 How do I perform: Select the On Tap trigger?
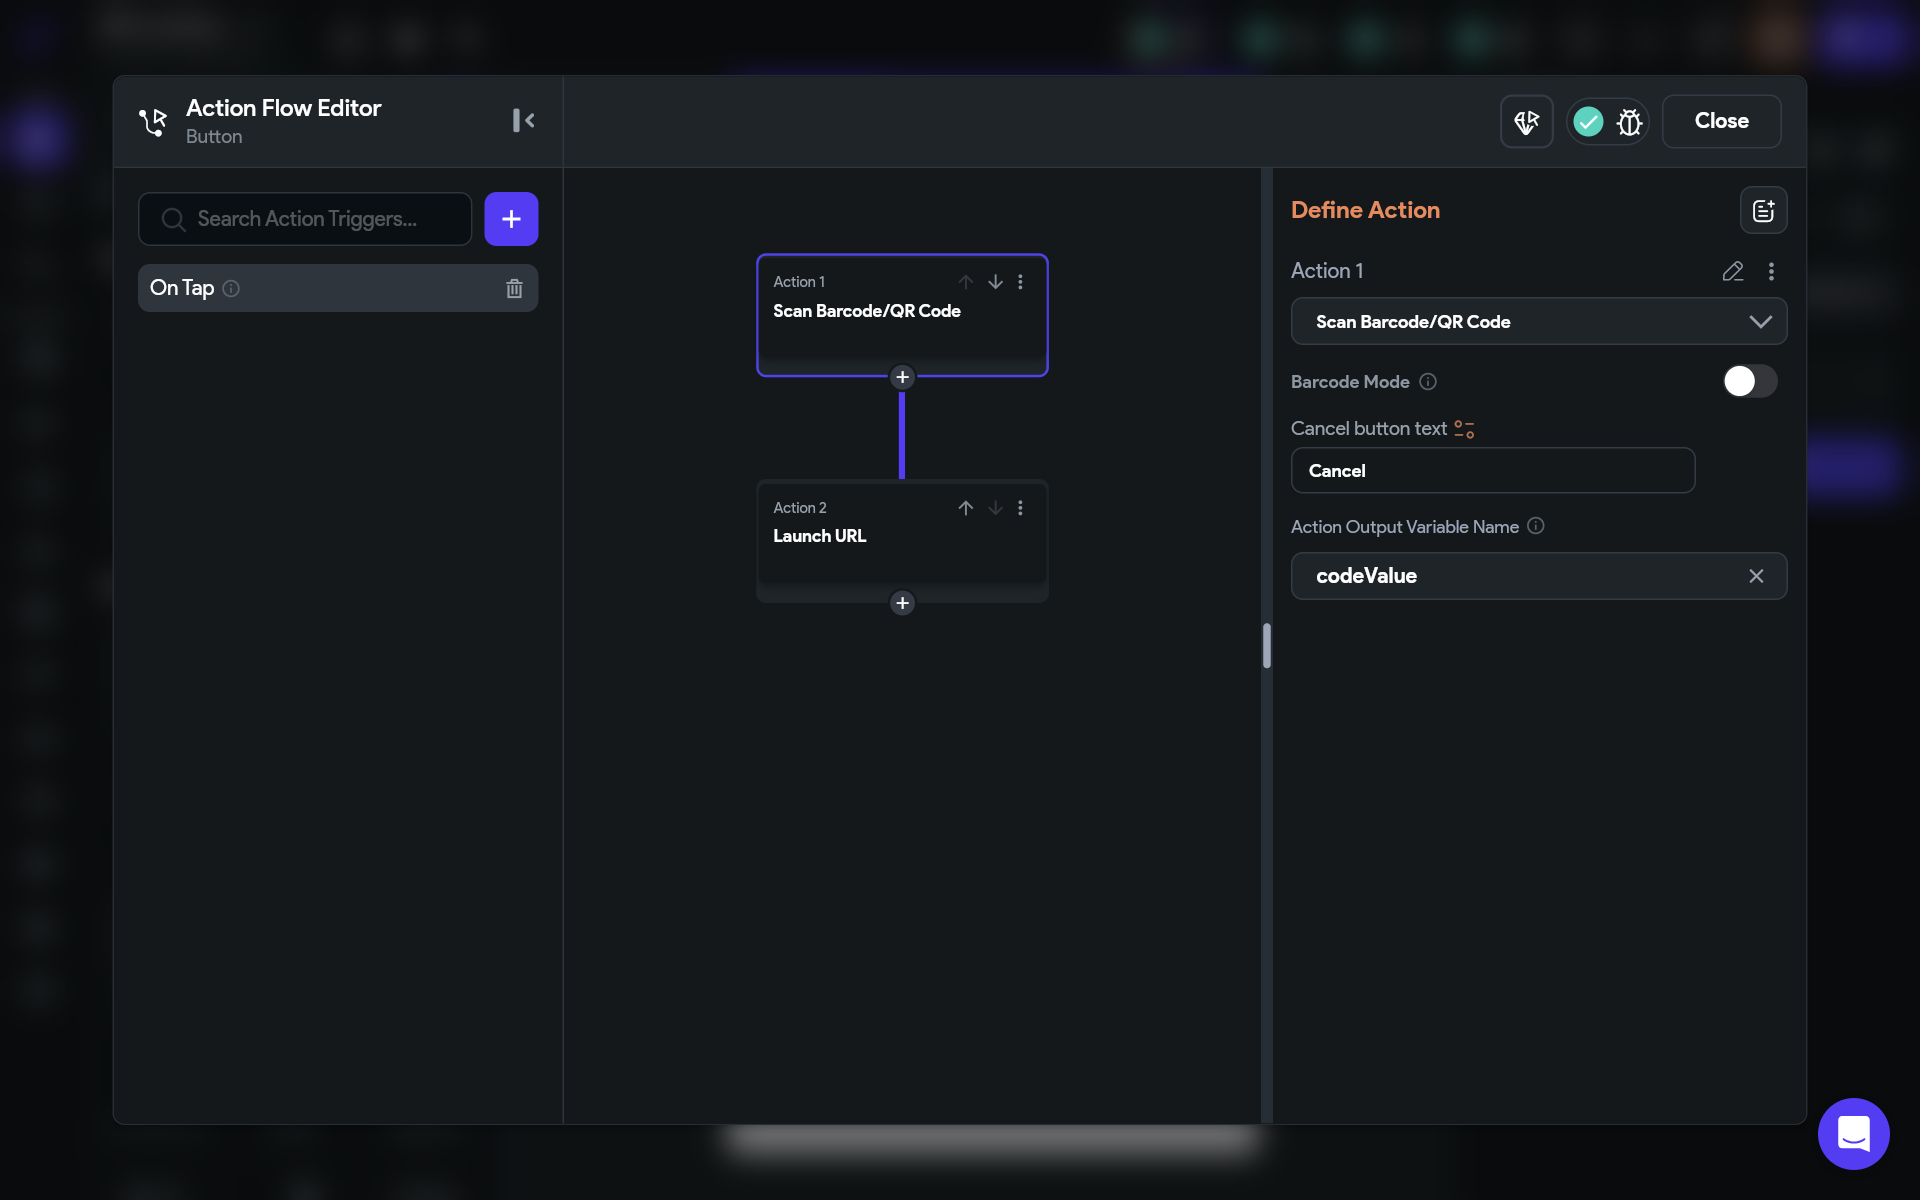(320, 288)
